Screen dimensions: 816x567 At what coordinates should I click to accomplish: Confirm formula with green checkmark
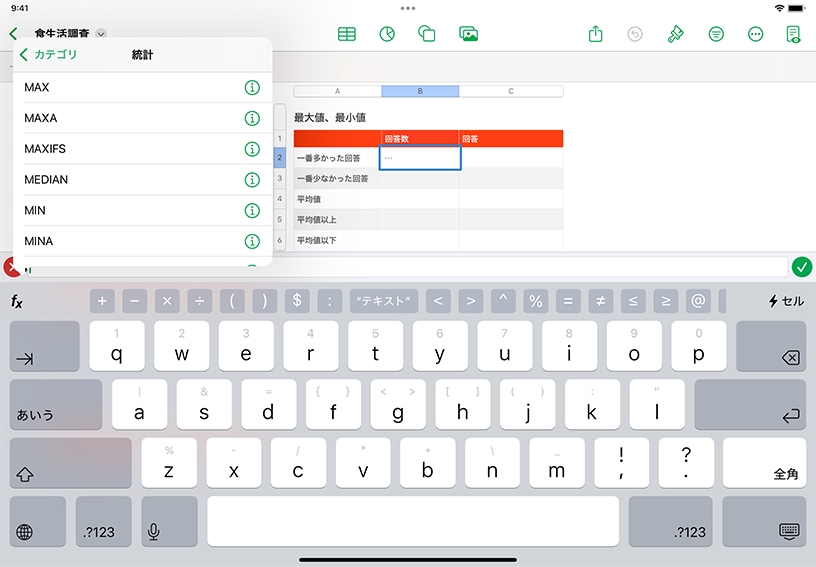tap(801, 267)
